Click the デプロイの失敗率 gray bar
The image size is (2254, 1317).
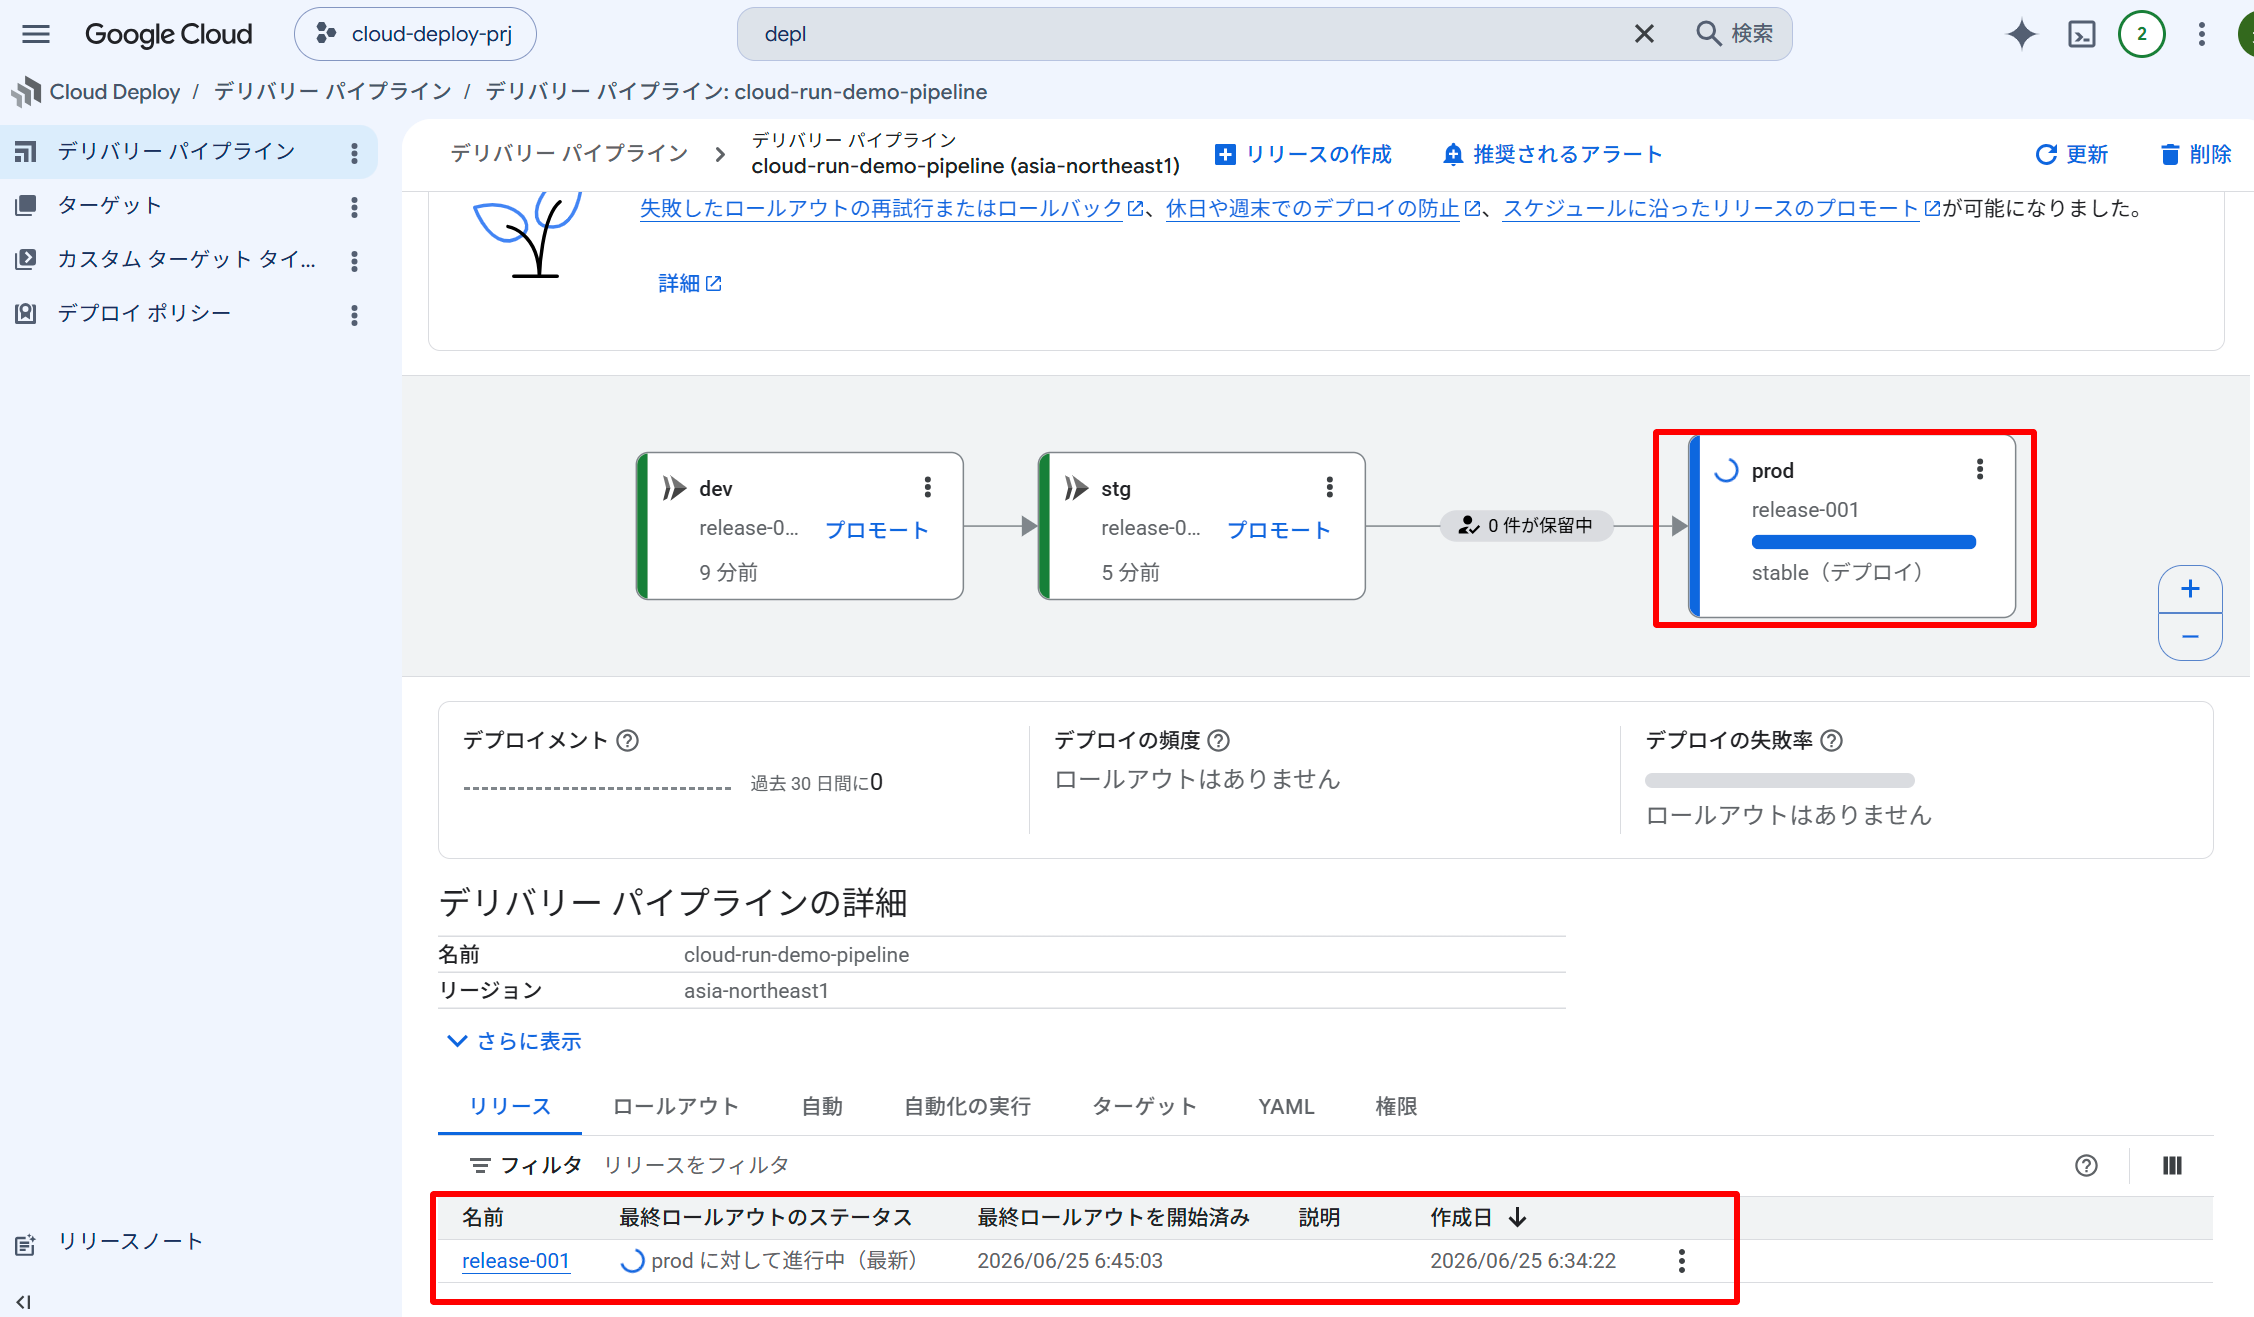1779,780
